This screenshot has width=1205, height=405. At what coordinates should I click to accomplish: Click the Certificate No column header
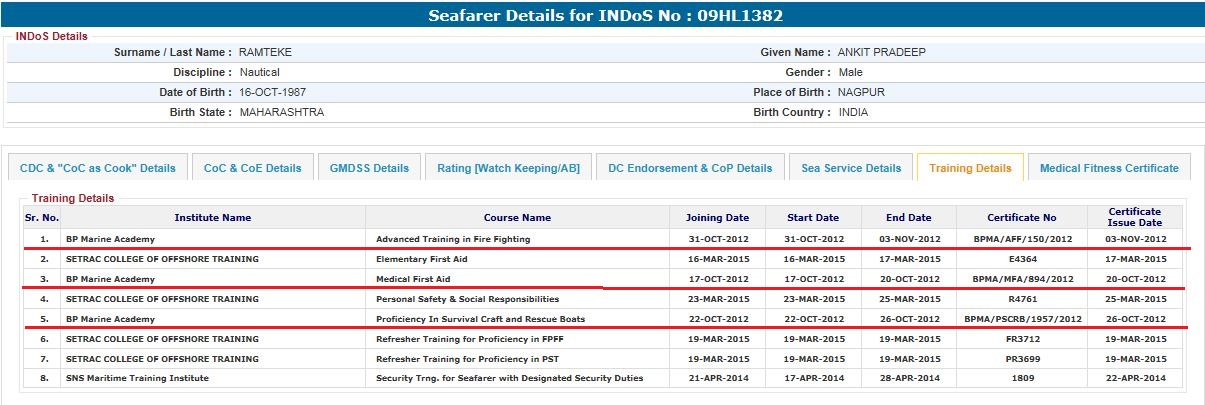(x=1022, y=218)
